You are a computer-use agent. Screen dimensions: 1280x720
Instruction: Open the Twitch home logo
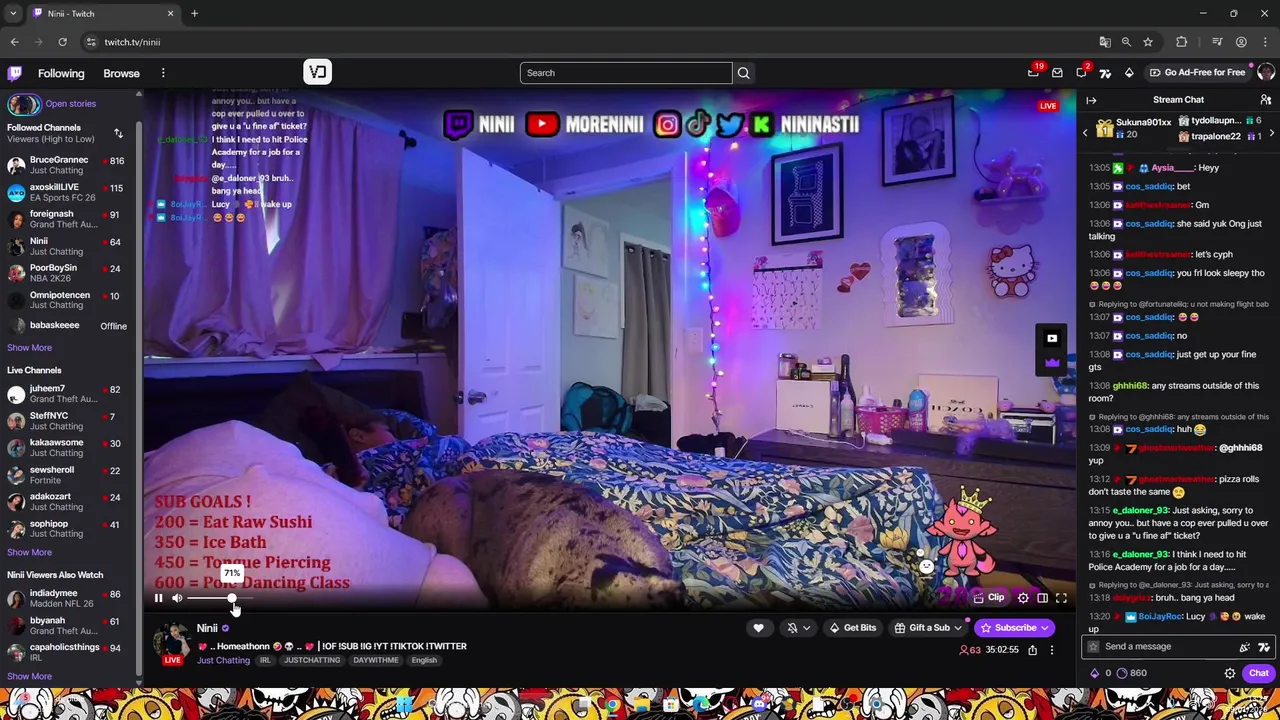pyautogui.click(x=15, y=73)
